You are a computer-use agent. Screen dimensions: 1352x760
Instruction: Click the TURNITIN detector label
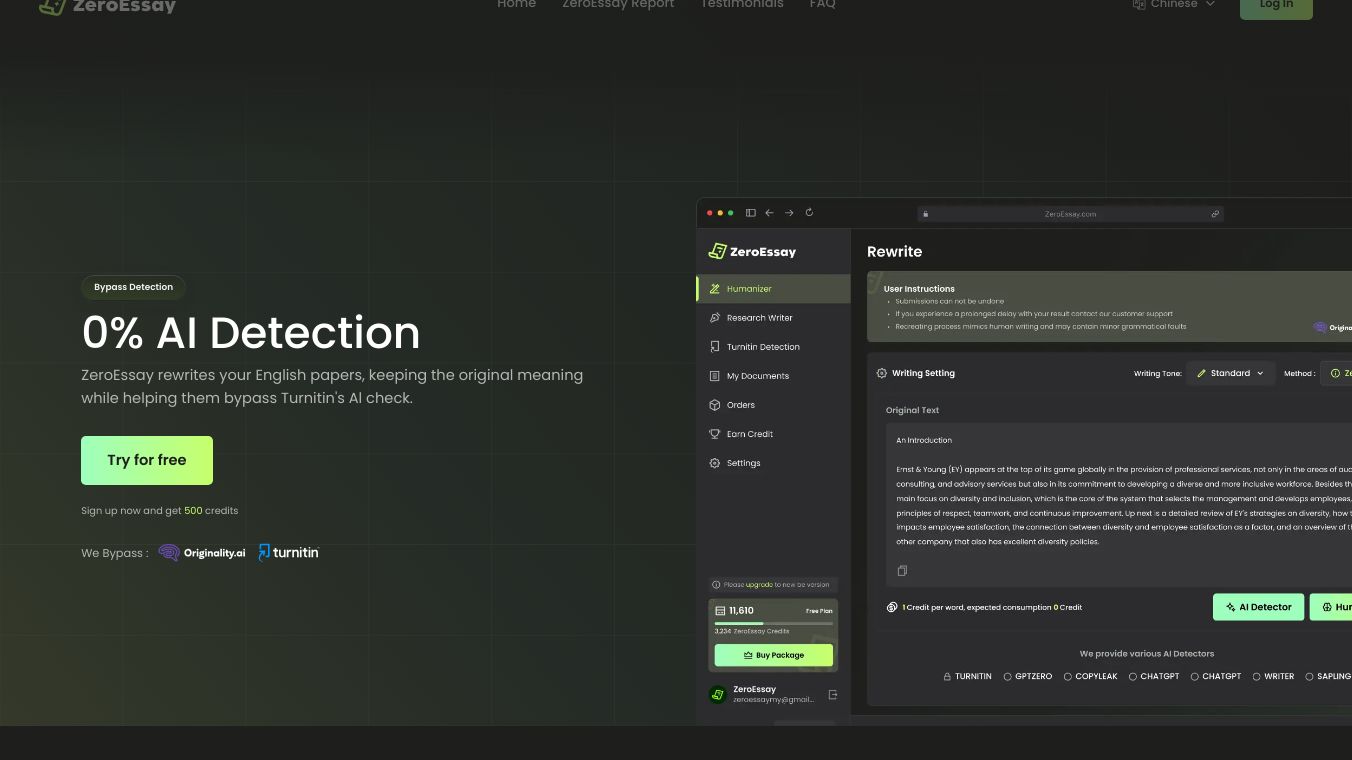pos(973,677)
